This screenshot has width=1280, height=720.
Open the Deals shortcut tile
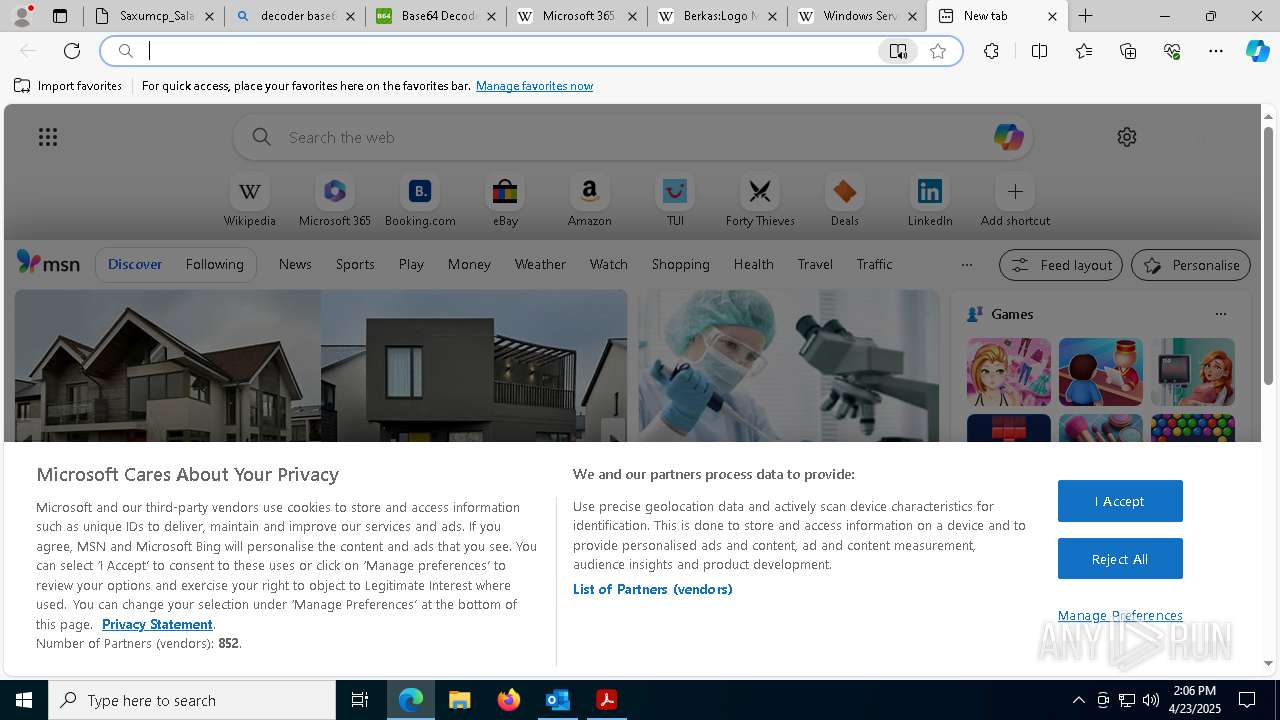tap(845, 201)
